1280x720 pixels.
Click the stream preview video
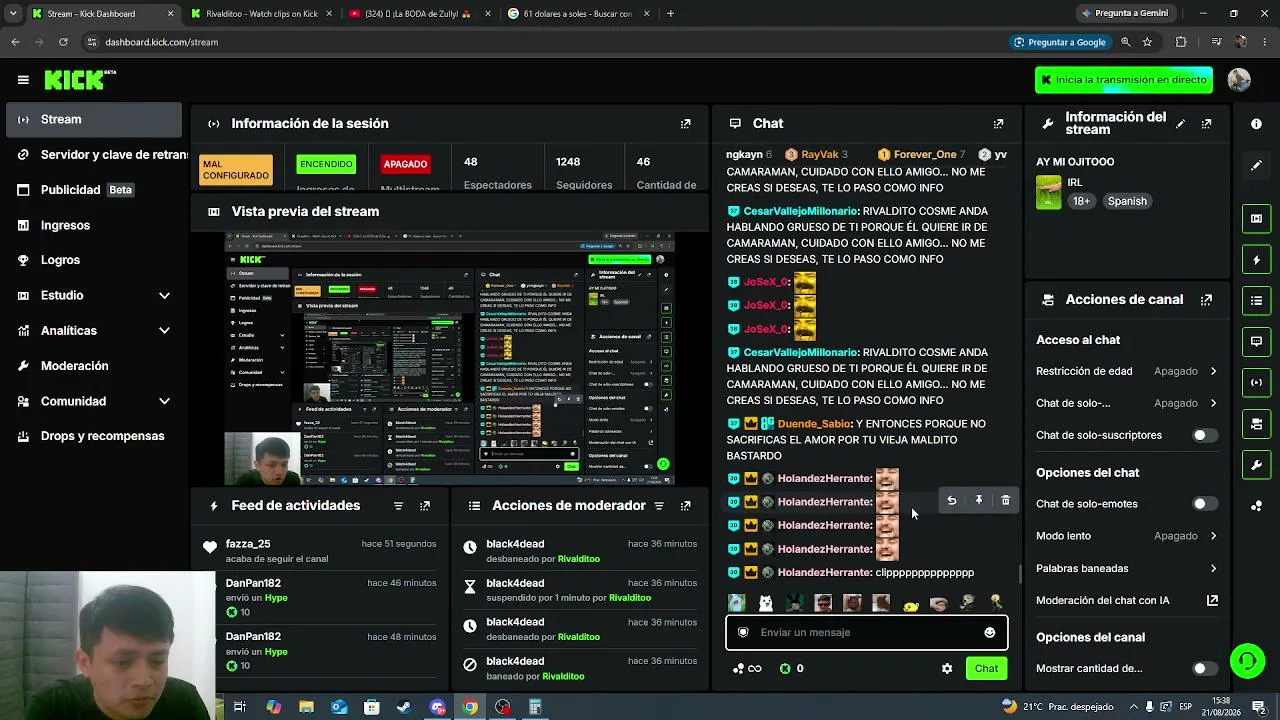pos(449,359)
